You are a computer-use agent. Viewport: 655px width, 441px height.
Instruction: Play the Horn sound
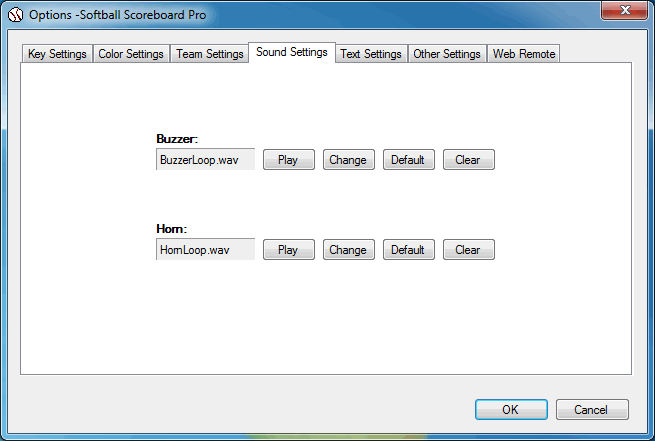[288, 250]
